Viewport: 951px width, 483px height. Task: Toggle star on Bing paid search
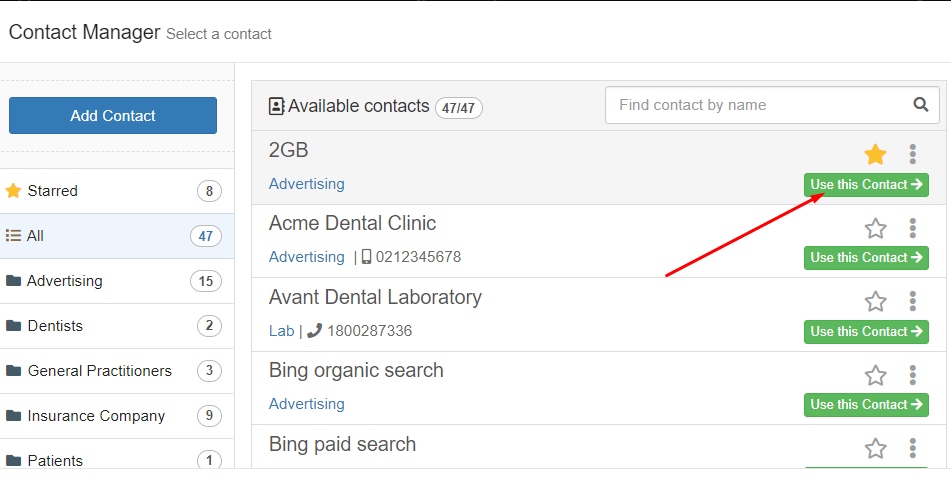(x=875, y=449)
